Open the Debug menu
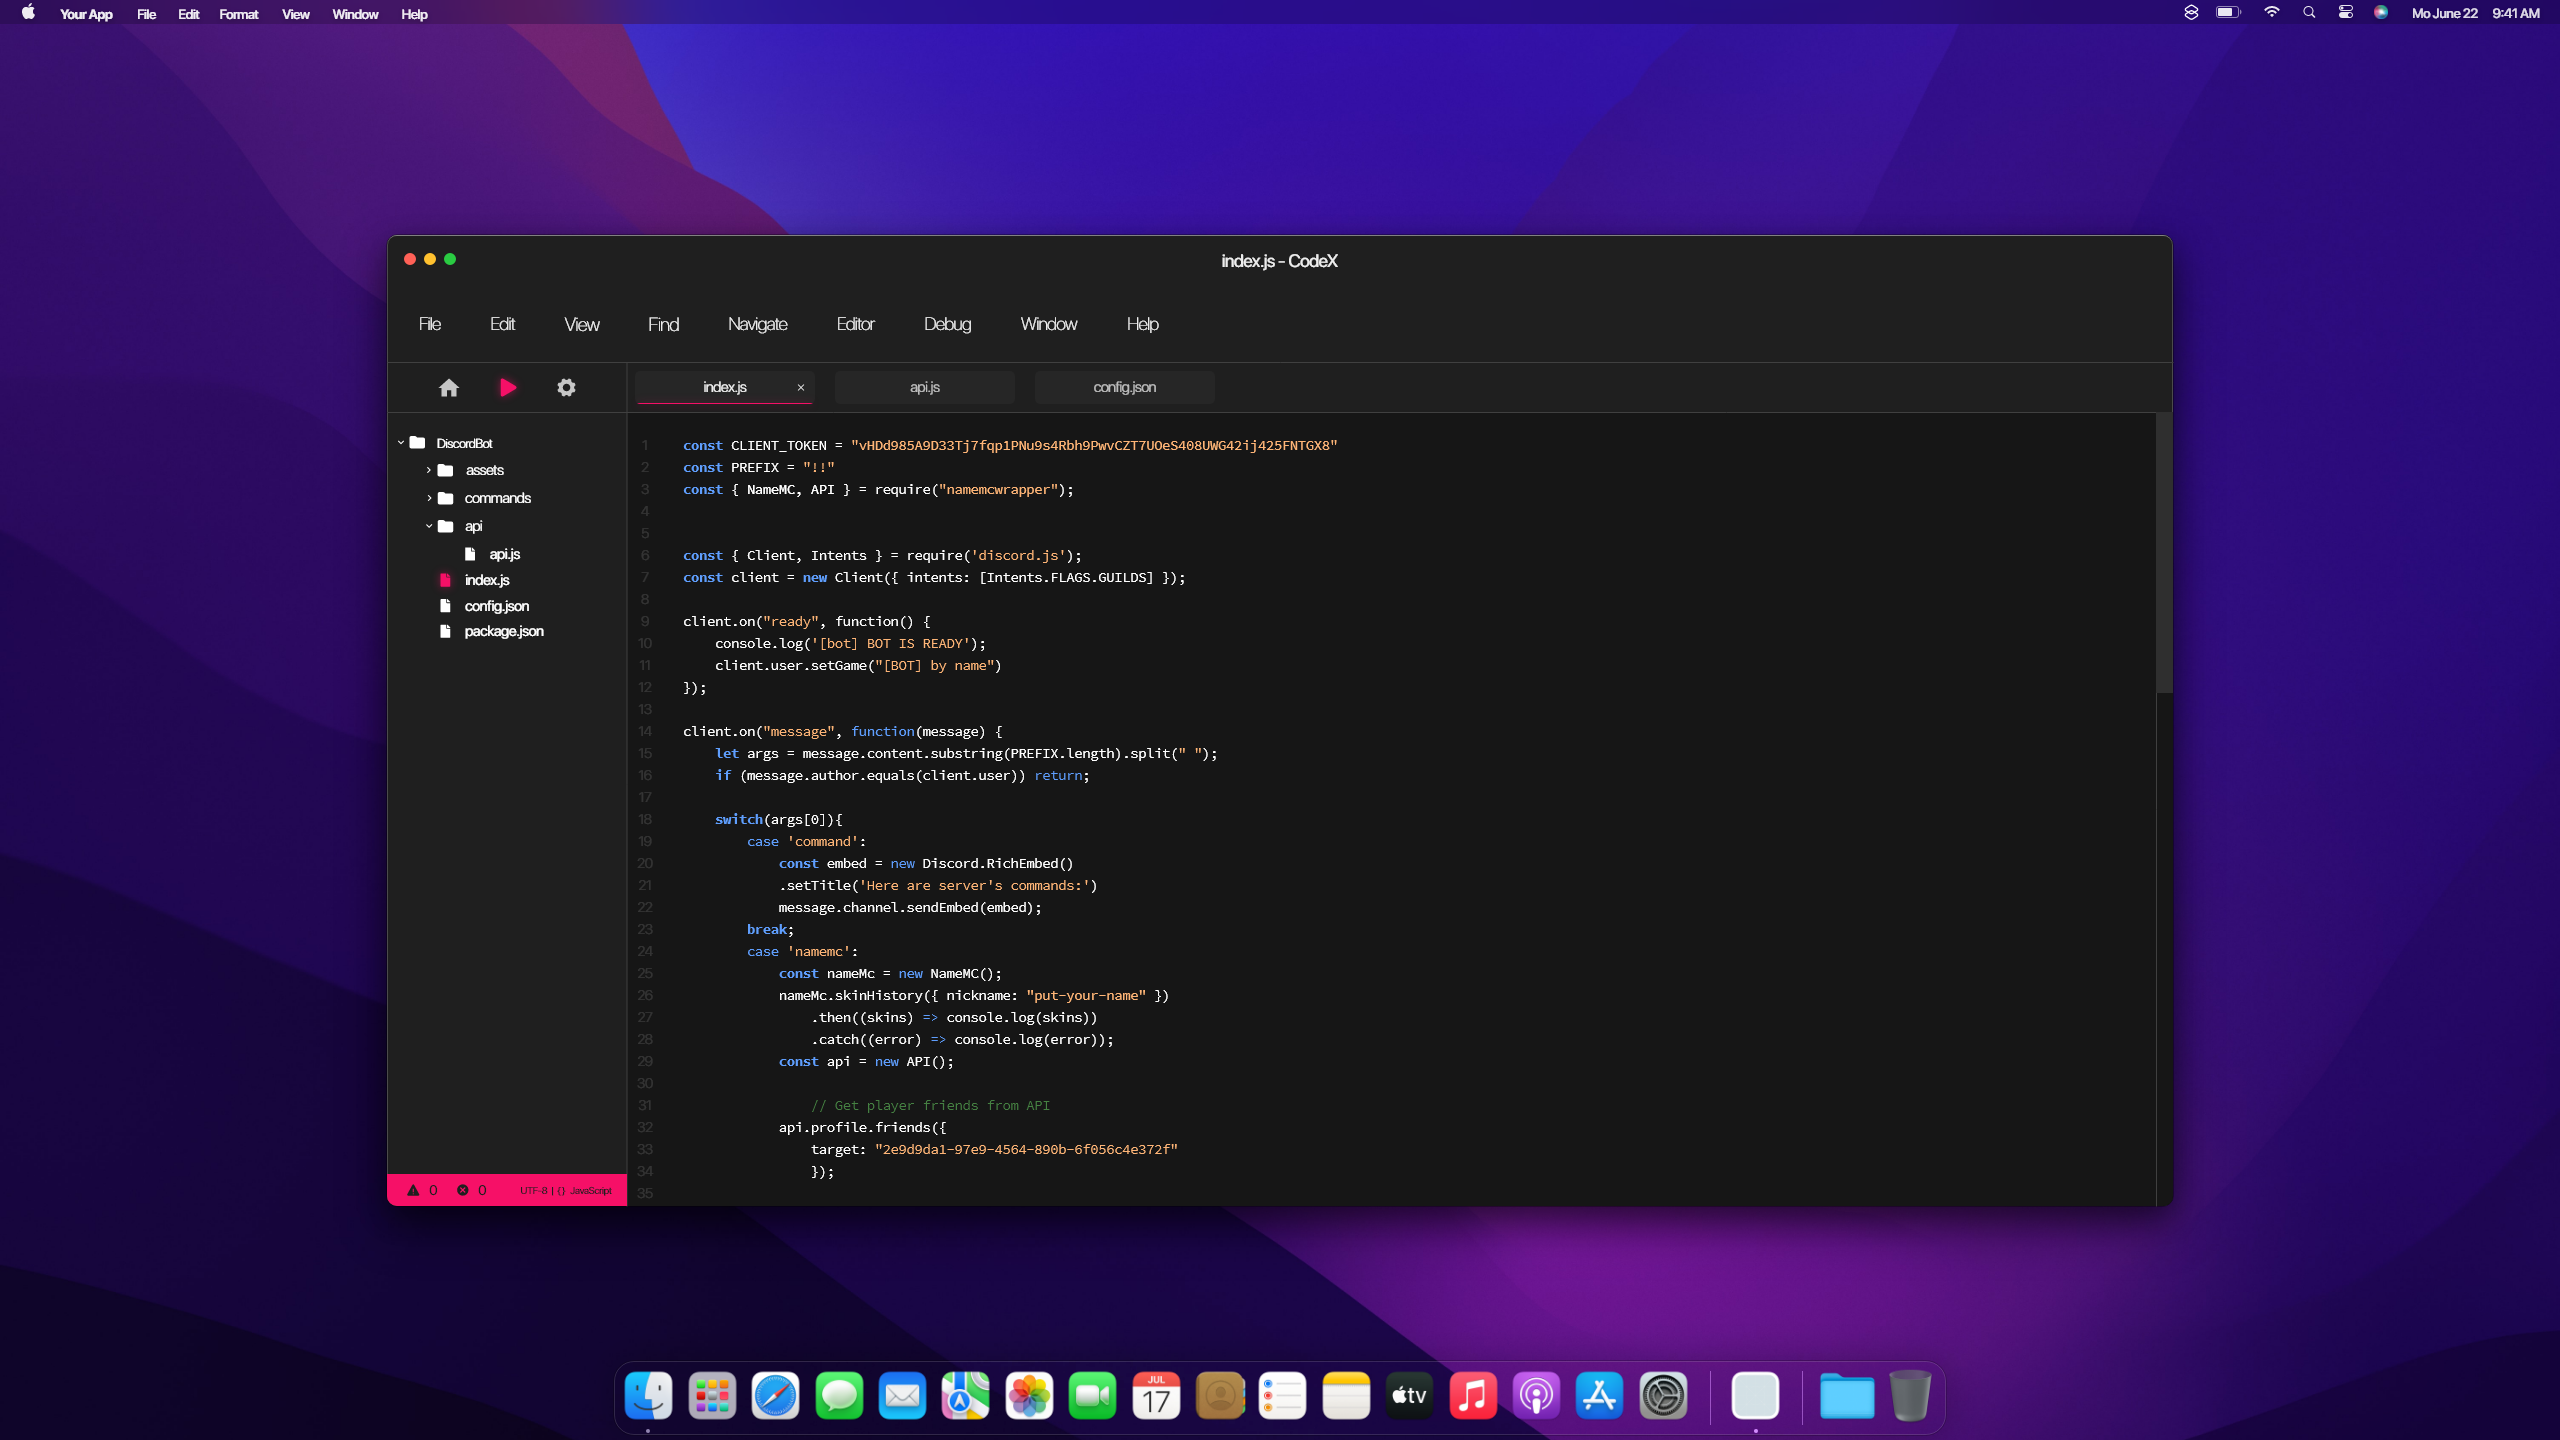The width and height of the screenshot is (2560, 1440). pyautogui.click(x=947, y=324)
